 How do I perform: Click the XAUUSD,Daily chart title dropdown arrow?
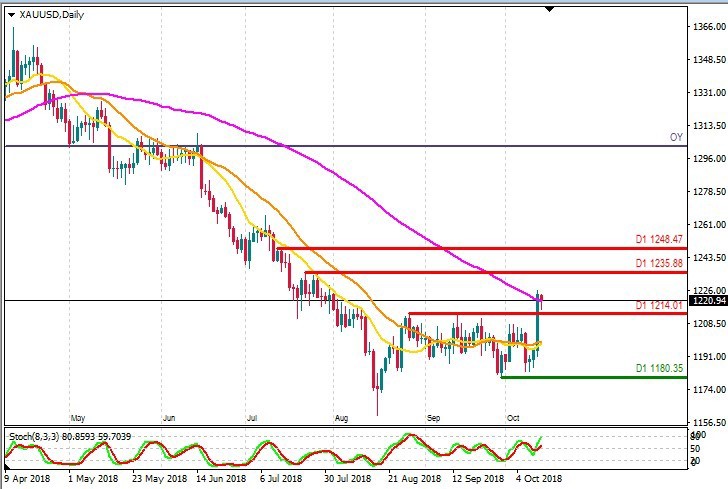[x=12, y=15]
